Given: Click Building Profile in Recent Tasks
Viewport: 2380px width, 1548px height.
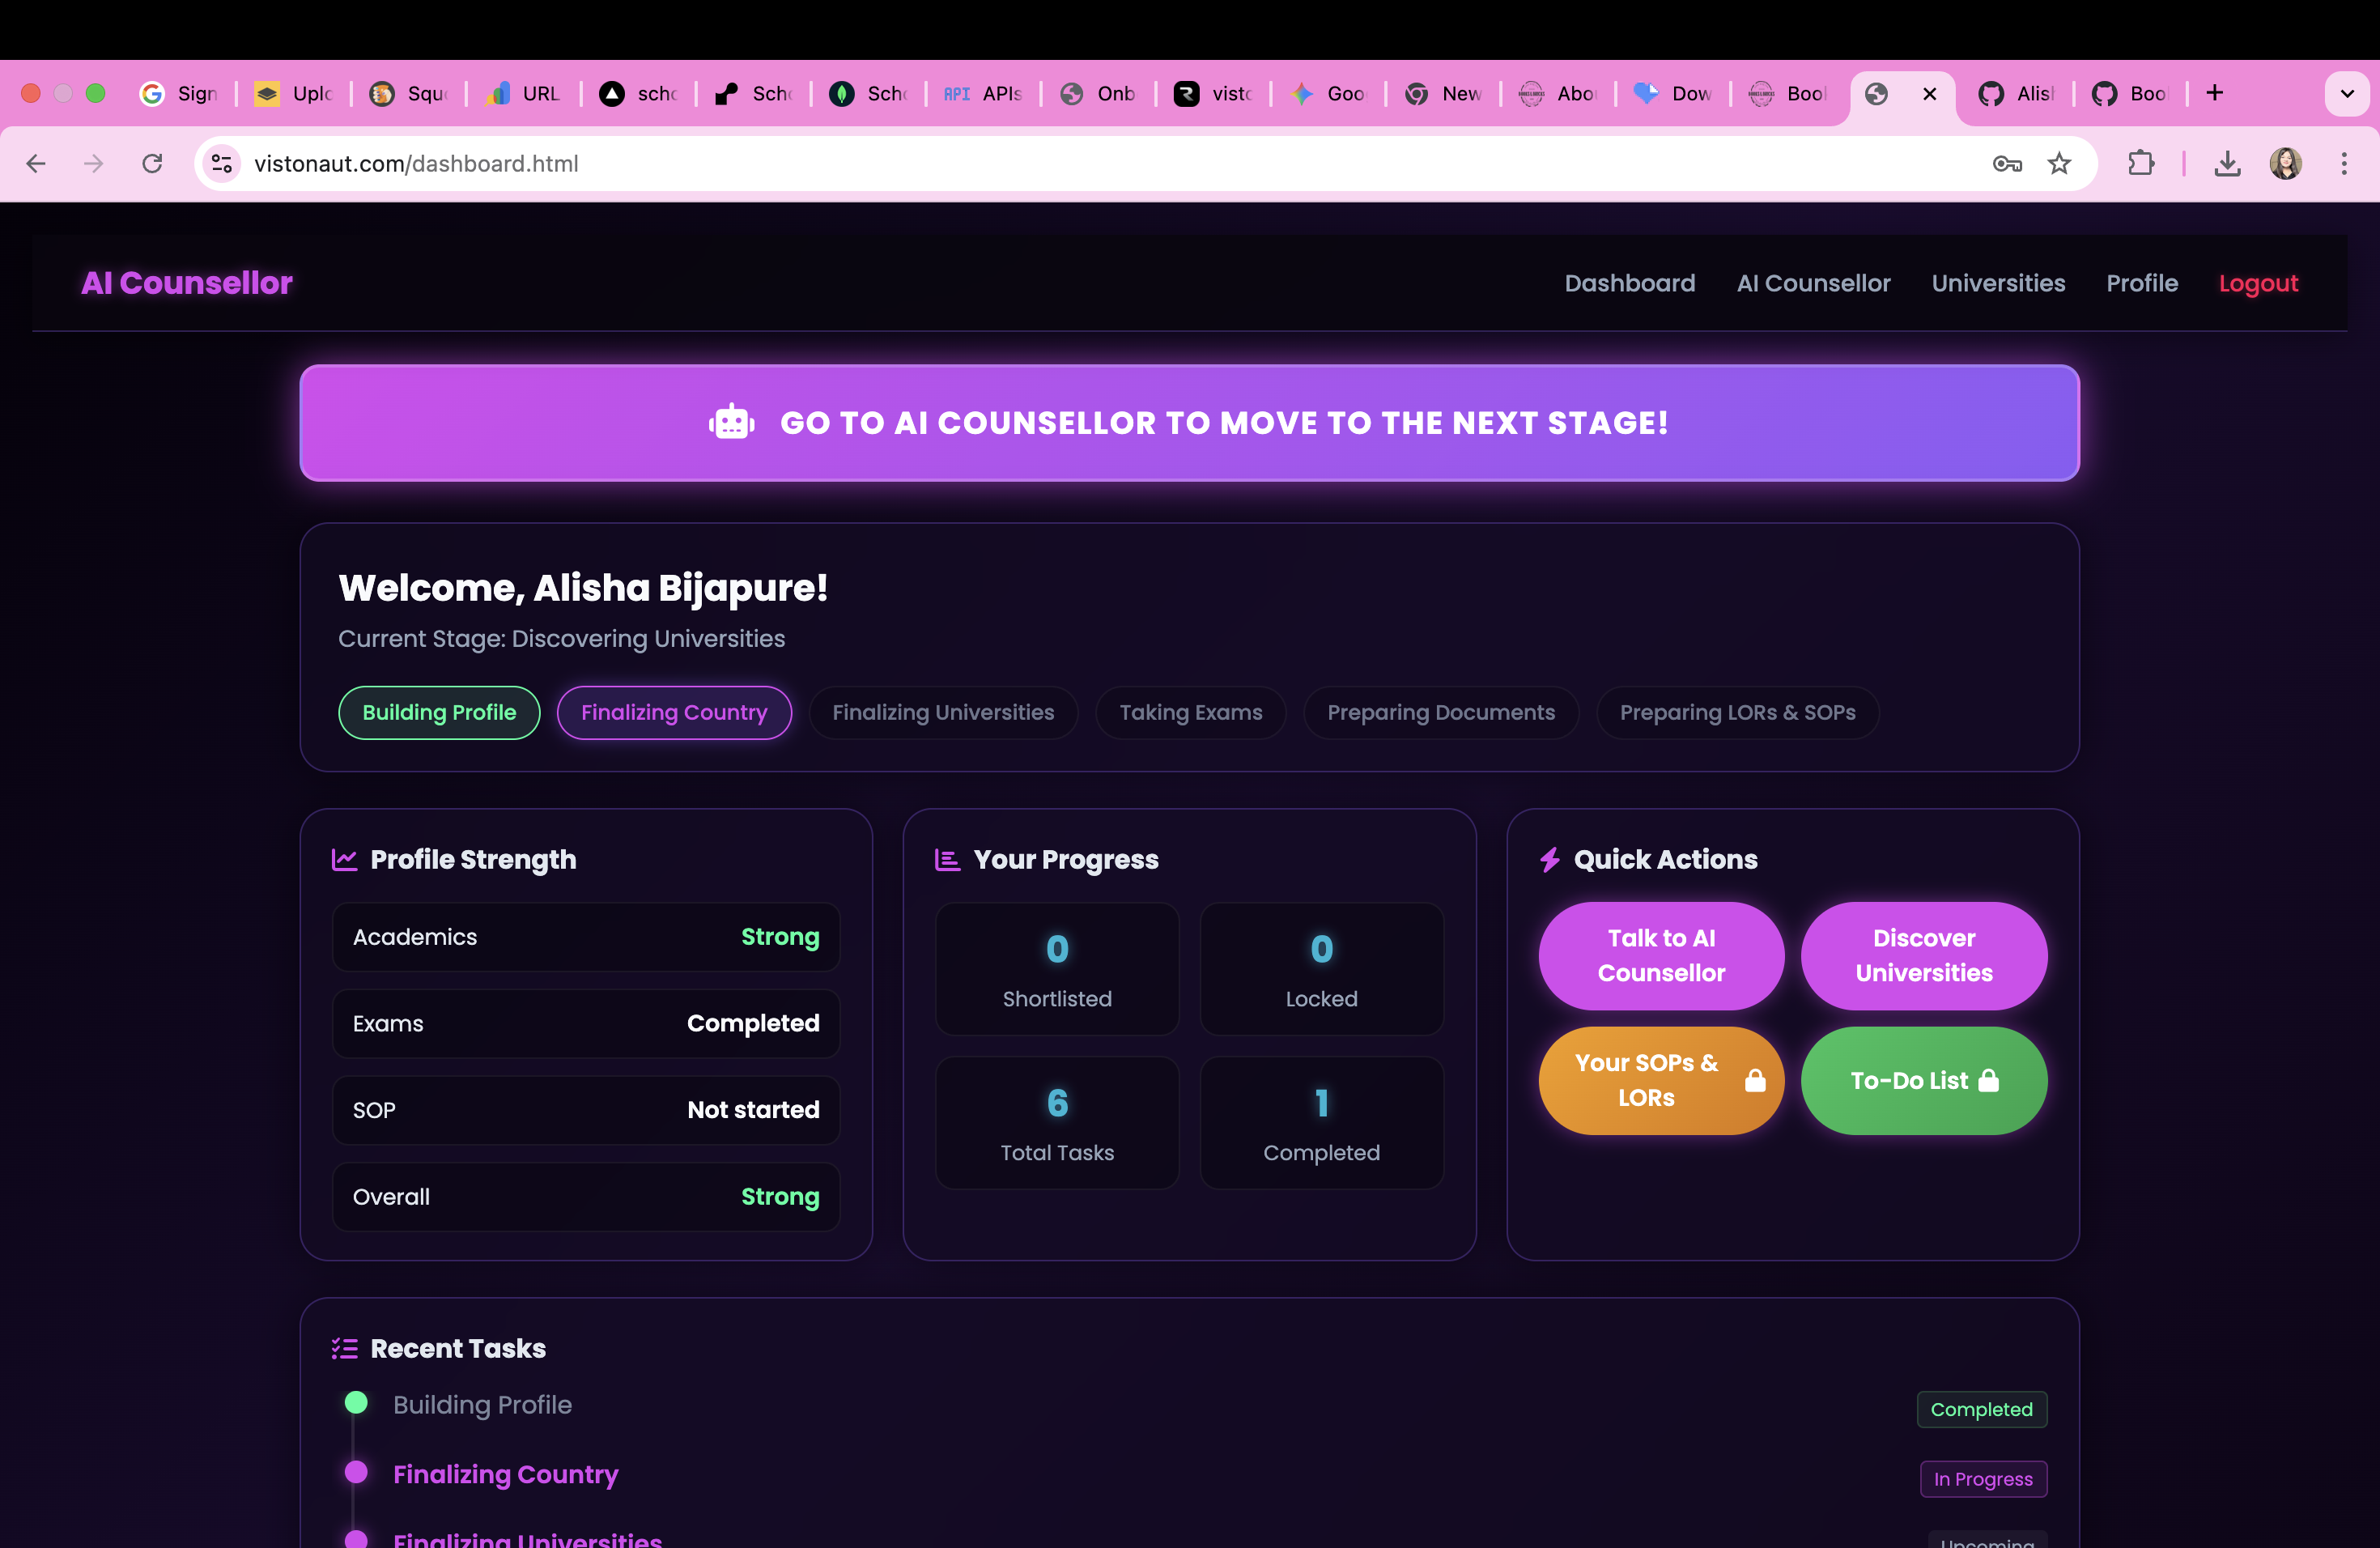Looking at the screenshot, I should [482, 1405].
